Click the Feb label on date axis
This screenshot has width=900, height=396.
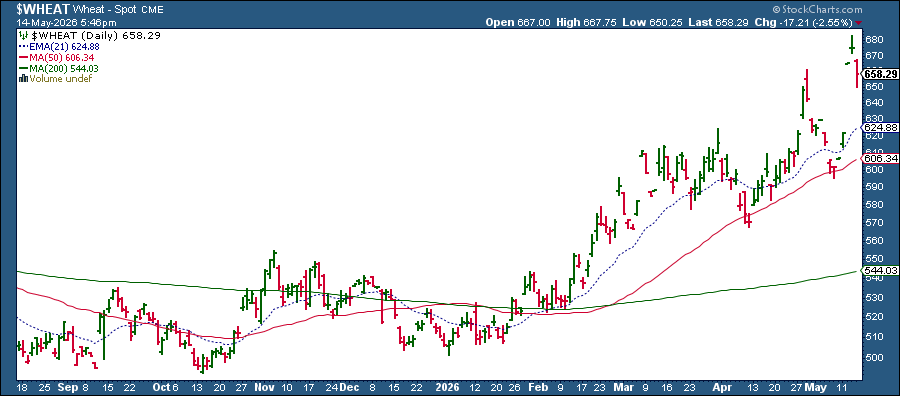click(x=538, y=386)
